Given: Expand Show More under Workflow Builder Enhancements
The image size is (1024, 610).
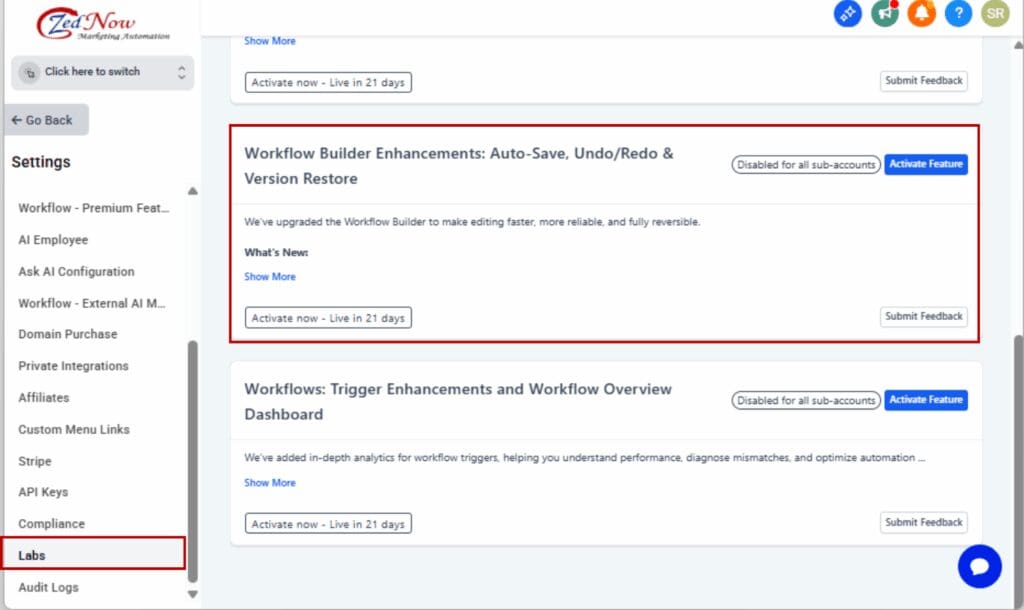Looking at the screenshot, I should [x=269, y=276].
